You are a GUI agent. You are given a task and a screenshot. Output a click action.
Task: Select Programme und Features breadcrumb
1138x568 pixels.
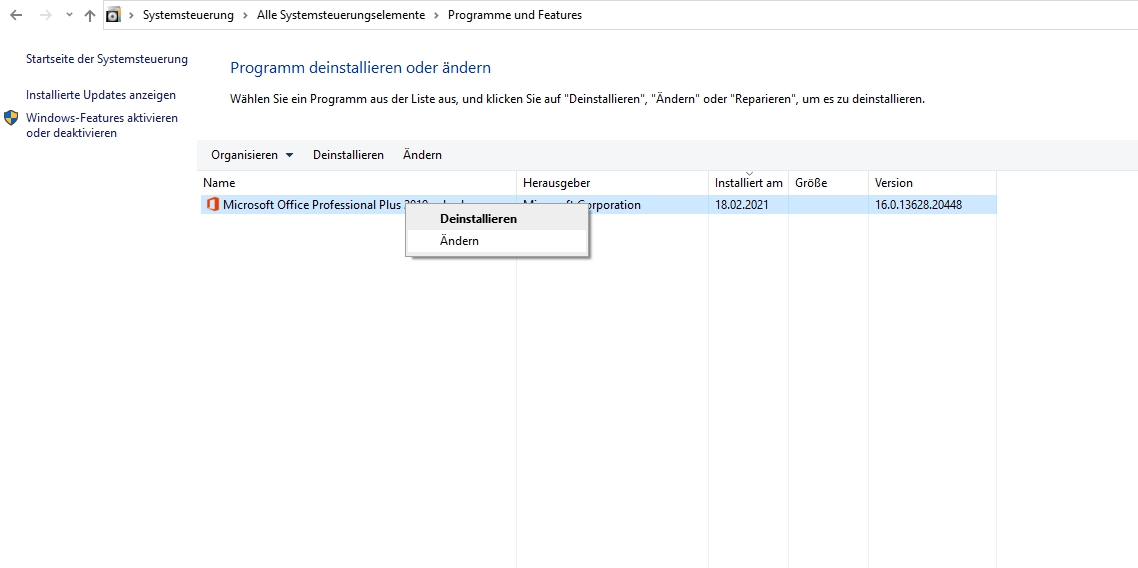(x=515, y=15)
